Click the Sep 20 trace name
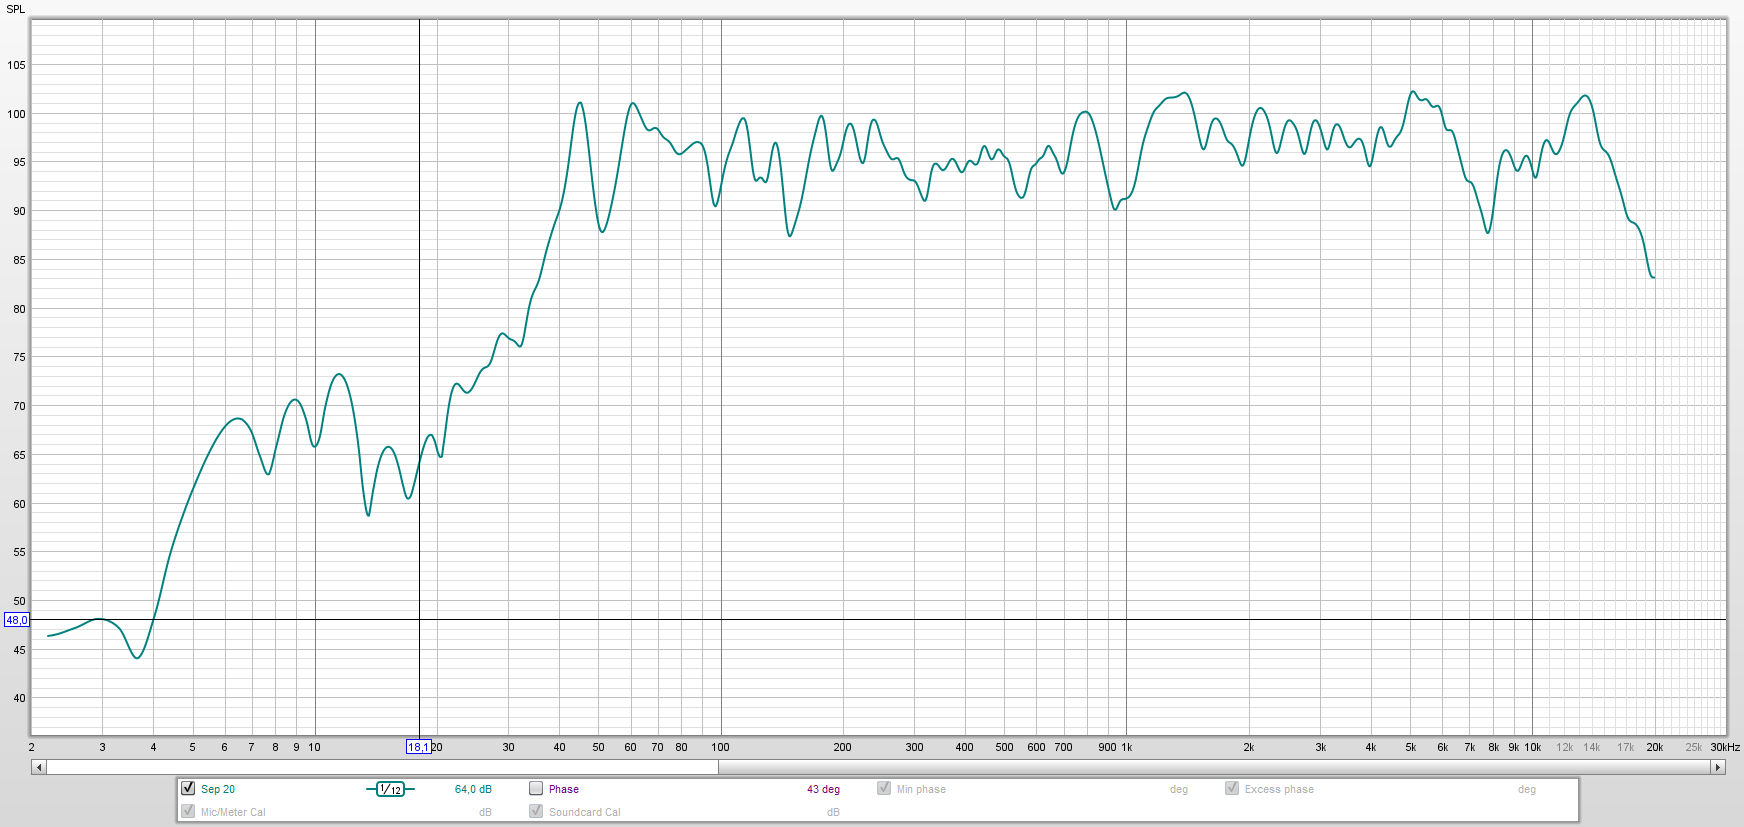 pyautogui.click(x=218, y=789)
